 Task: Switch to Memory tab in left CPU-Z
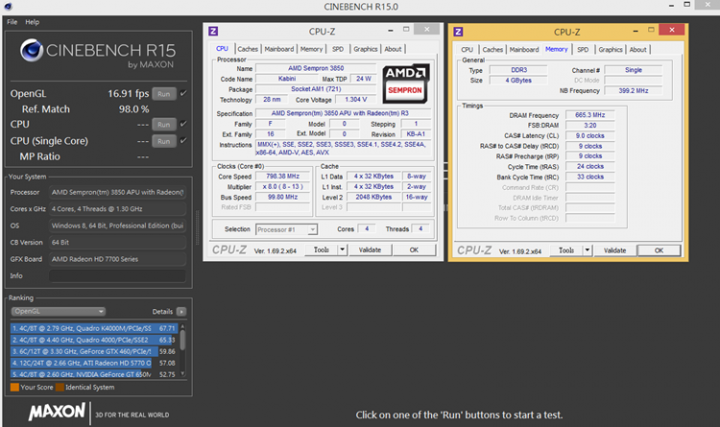(x=311, y=49)
